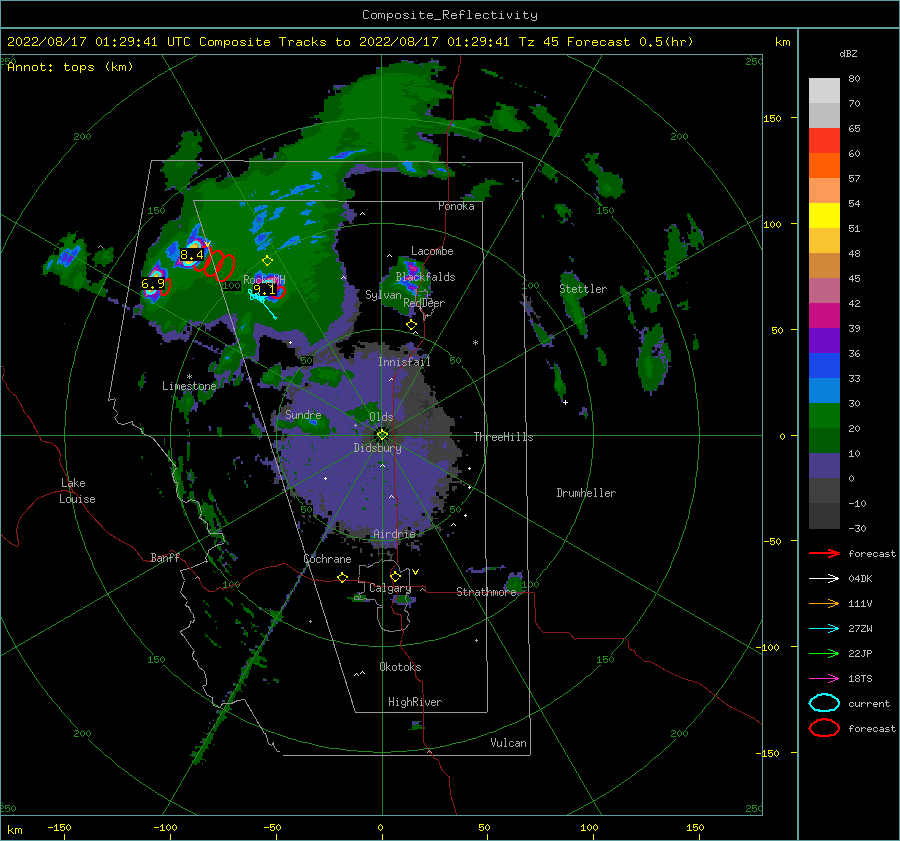Viewport: 900px width, 841px height.
Task: Click the HighRiver city label
Action: click(414, 702)
